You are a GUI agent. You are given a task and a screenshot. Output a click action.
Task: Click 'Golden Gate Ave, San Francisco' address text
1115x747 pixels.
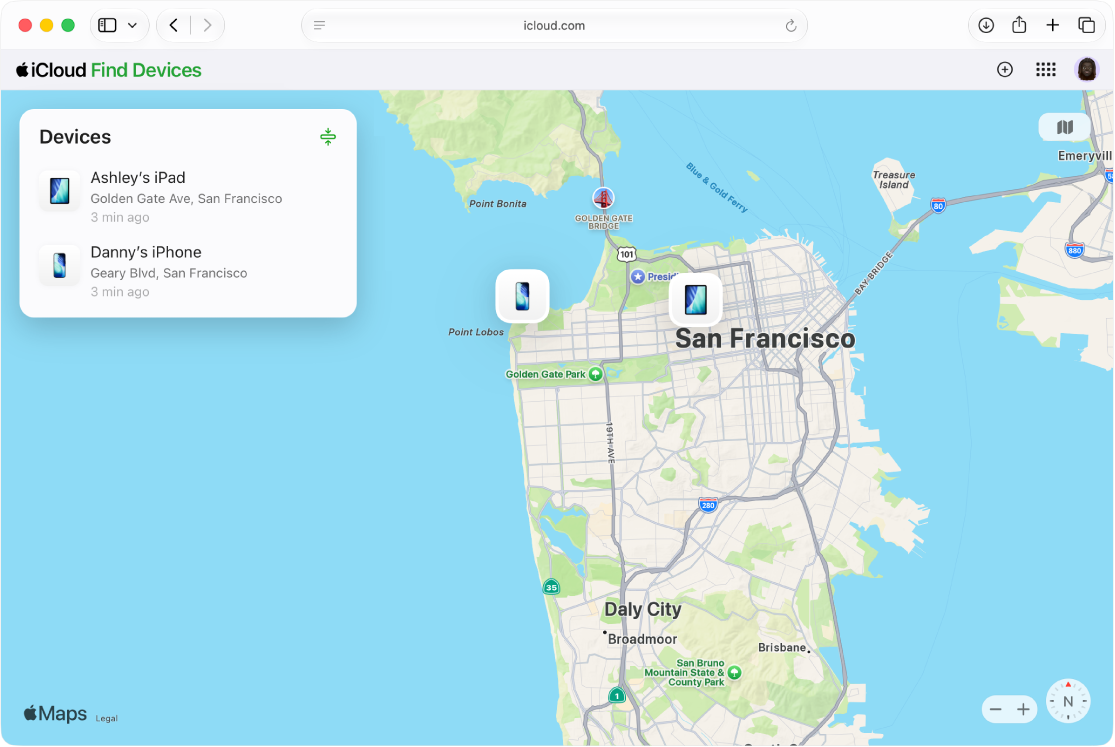(x=186, y=198)
